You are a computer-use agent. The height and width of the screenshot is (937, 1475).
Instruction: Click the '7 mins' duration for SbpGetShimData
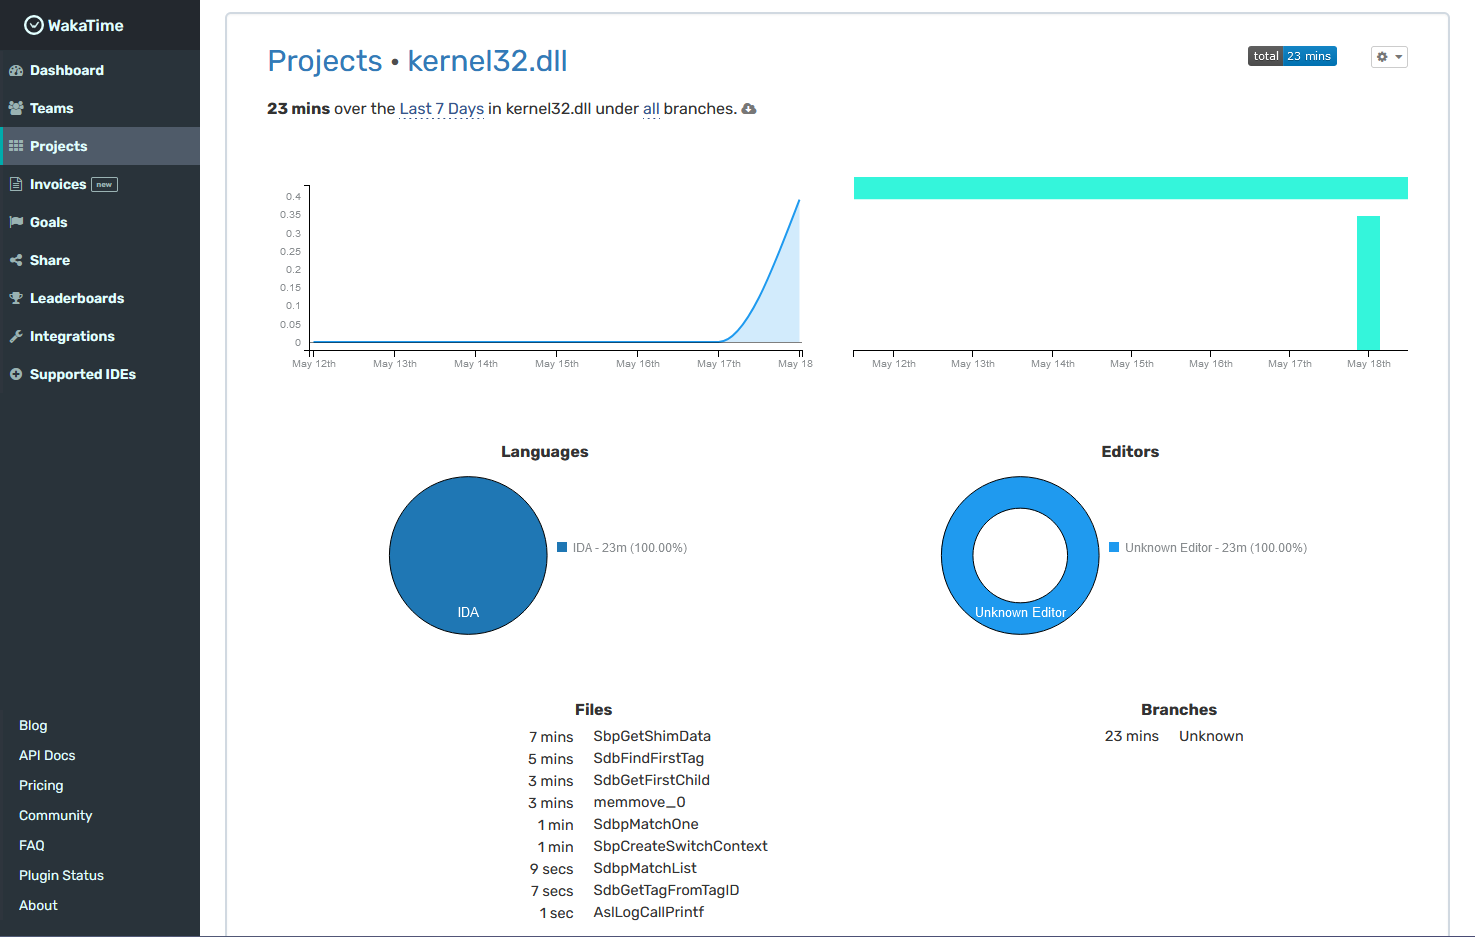click(551, 737)
